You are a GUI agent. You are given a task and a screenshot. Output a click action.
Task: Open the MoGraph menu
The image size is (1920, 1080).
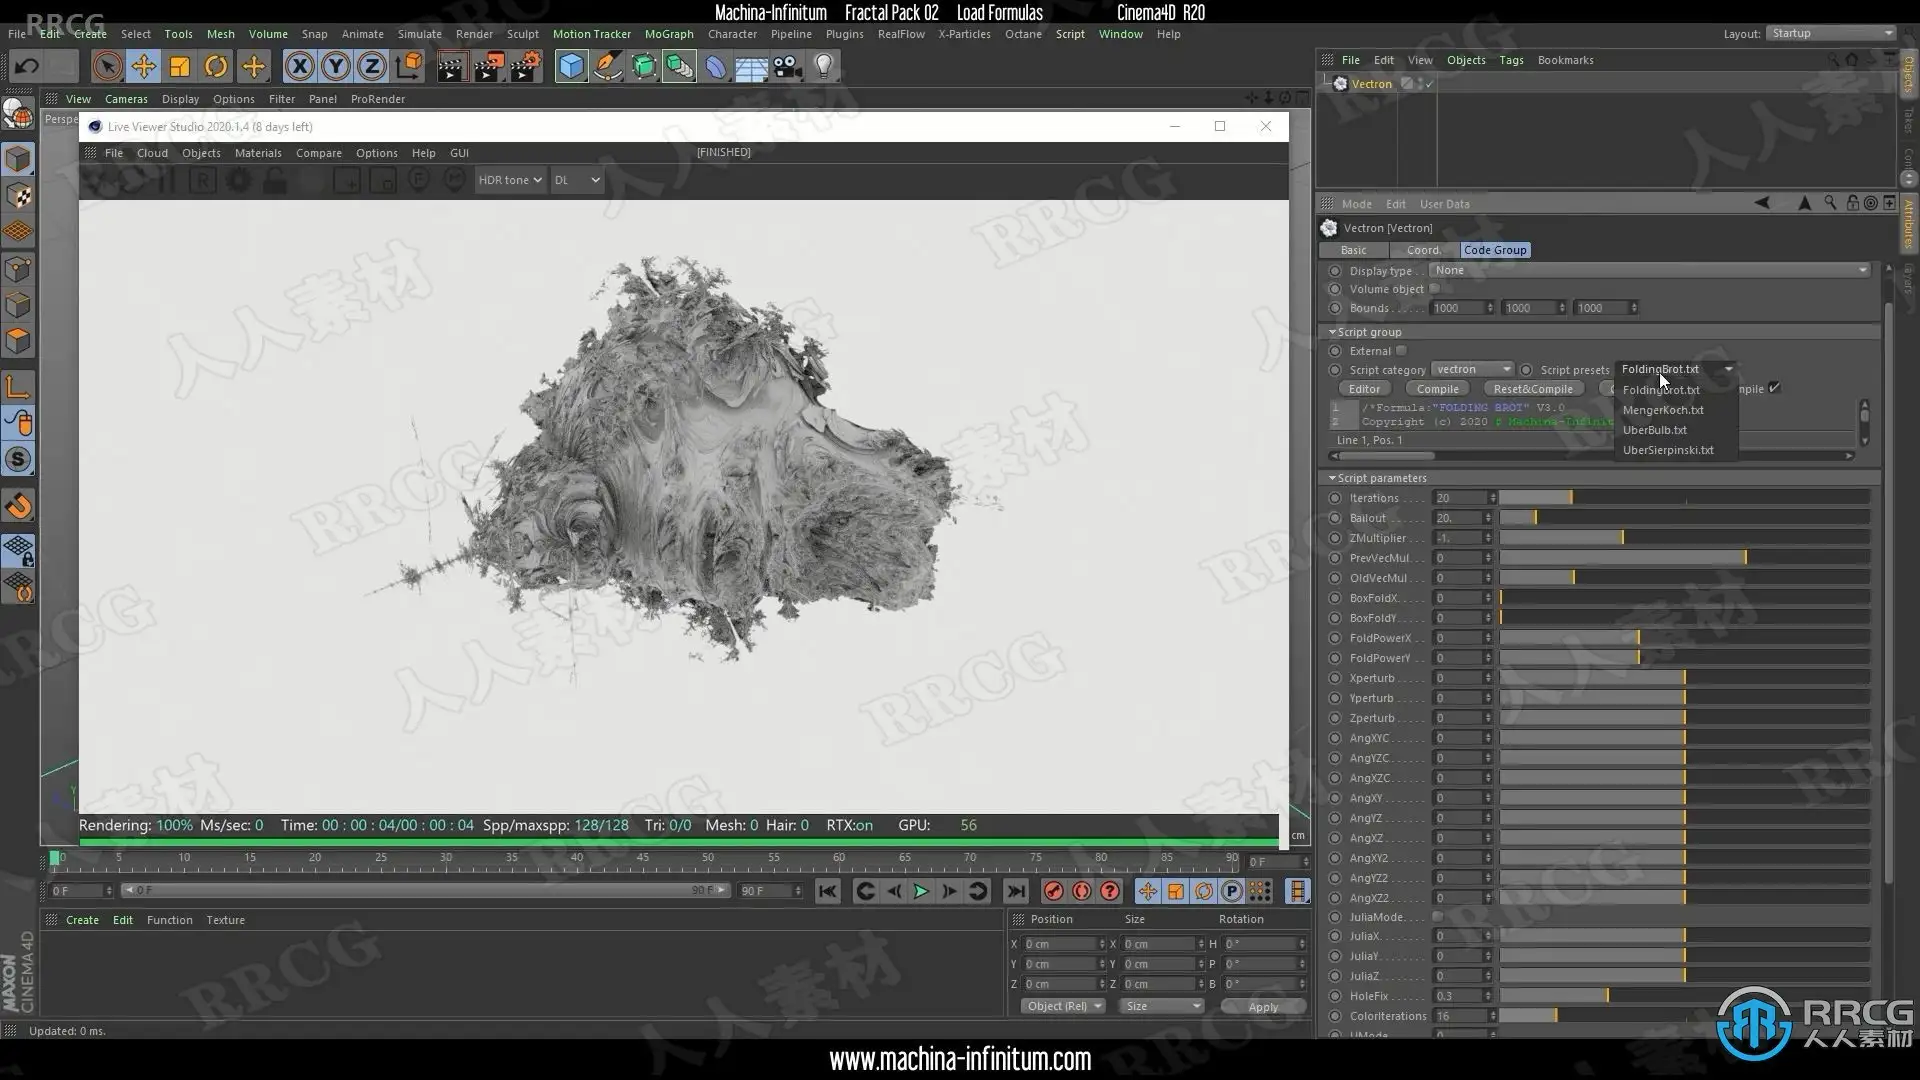668,34
